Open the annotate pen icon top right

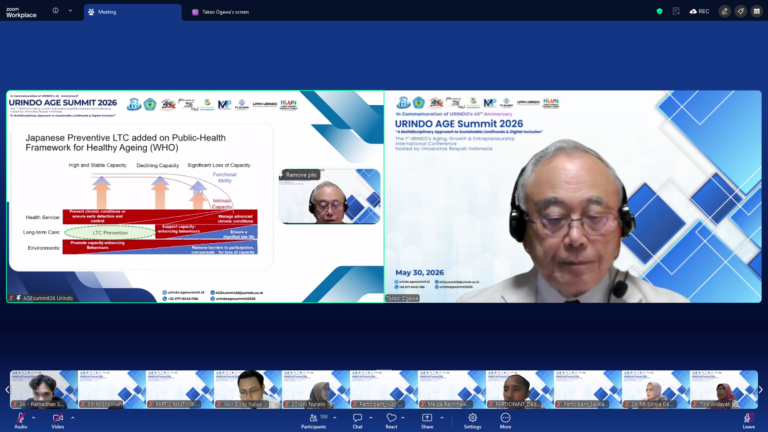click(724, 11)
